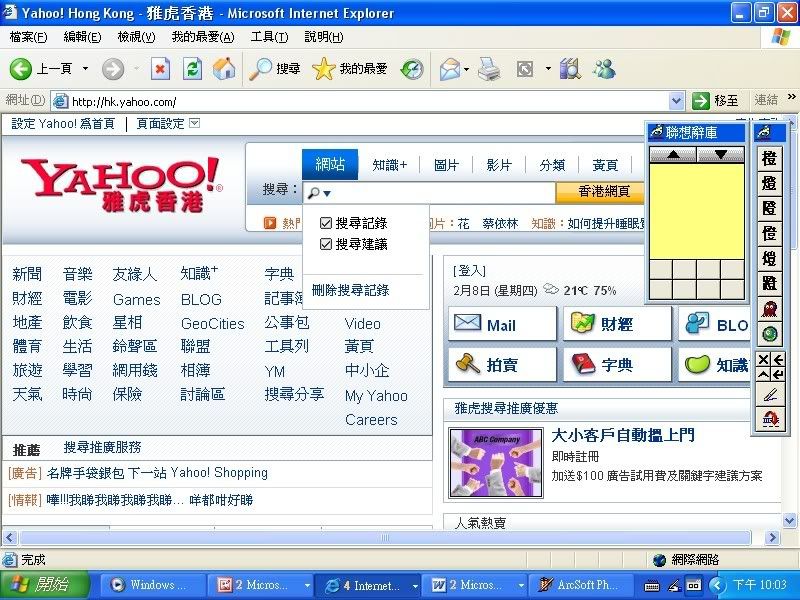Screen dimensions: 800x600
Task: Expand the 頁面設定 dropdown
Action: [194, 123]
